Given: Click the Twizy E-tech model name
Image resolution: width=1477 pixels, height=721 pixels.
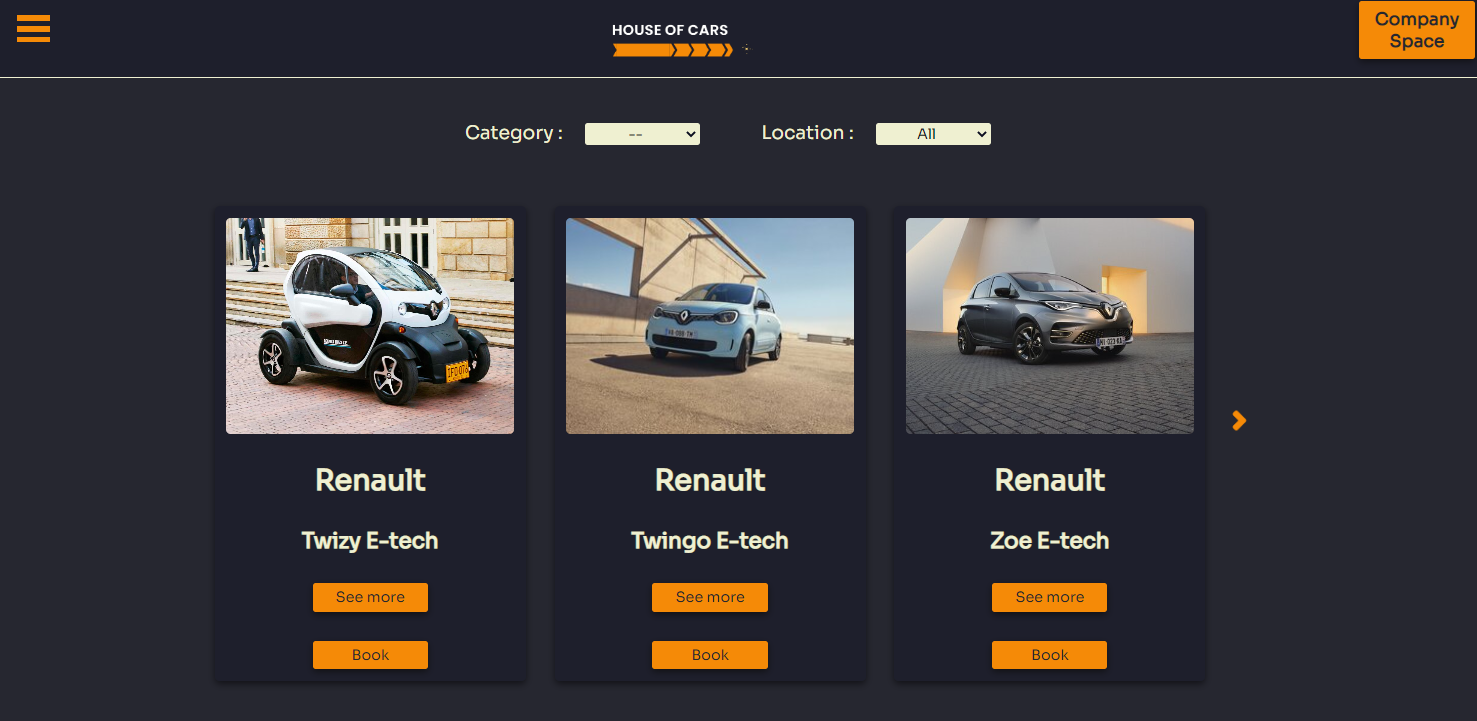Looking at the screenshot, I should tap(370, 541).
